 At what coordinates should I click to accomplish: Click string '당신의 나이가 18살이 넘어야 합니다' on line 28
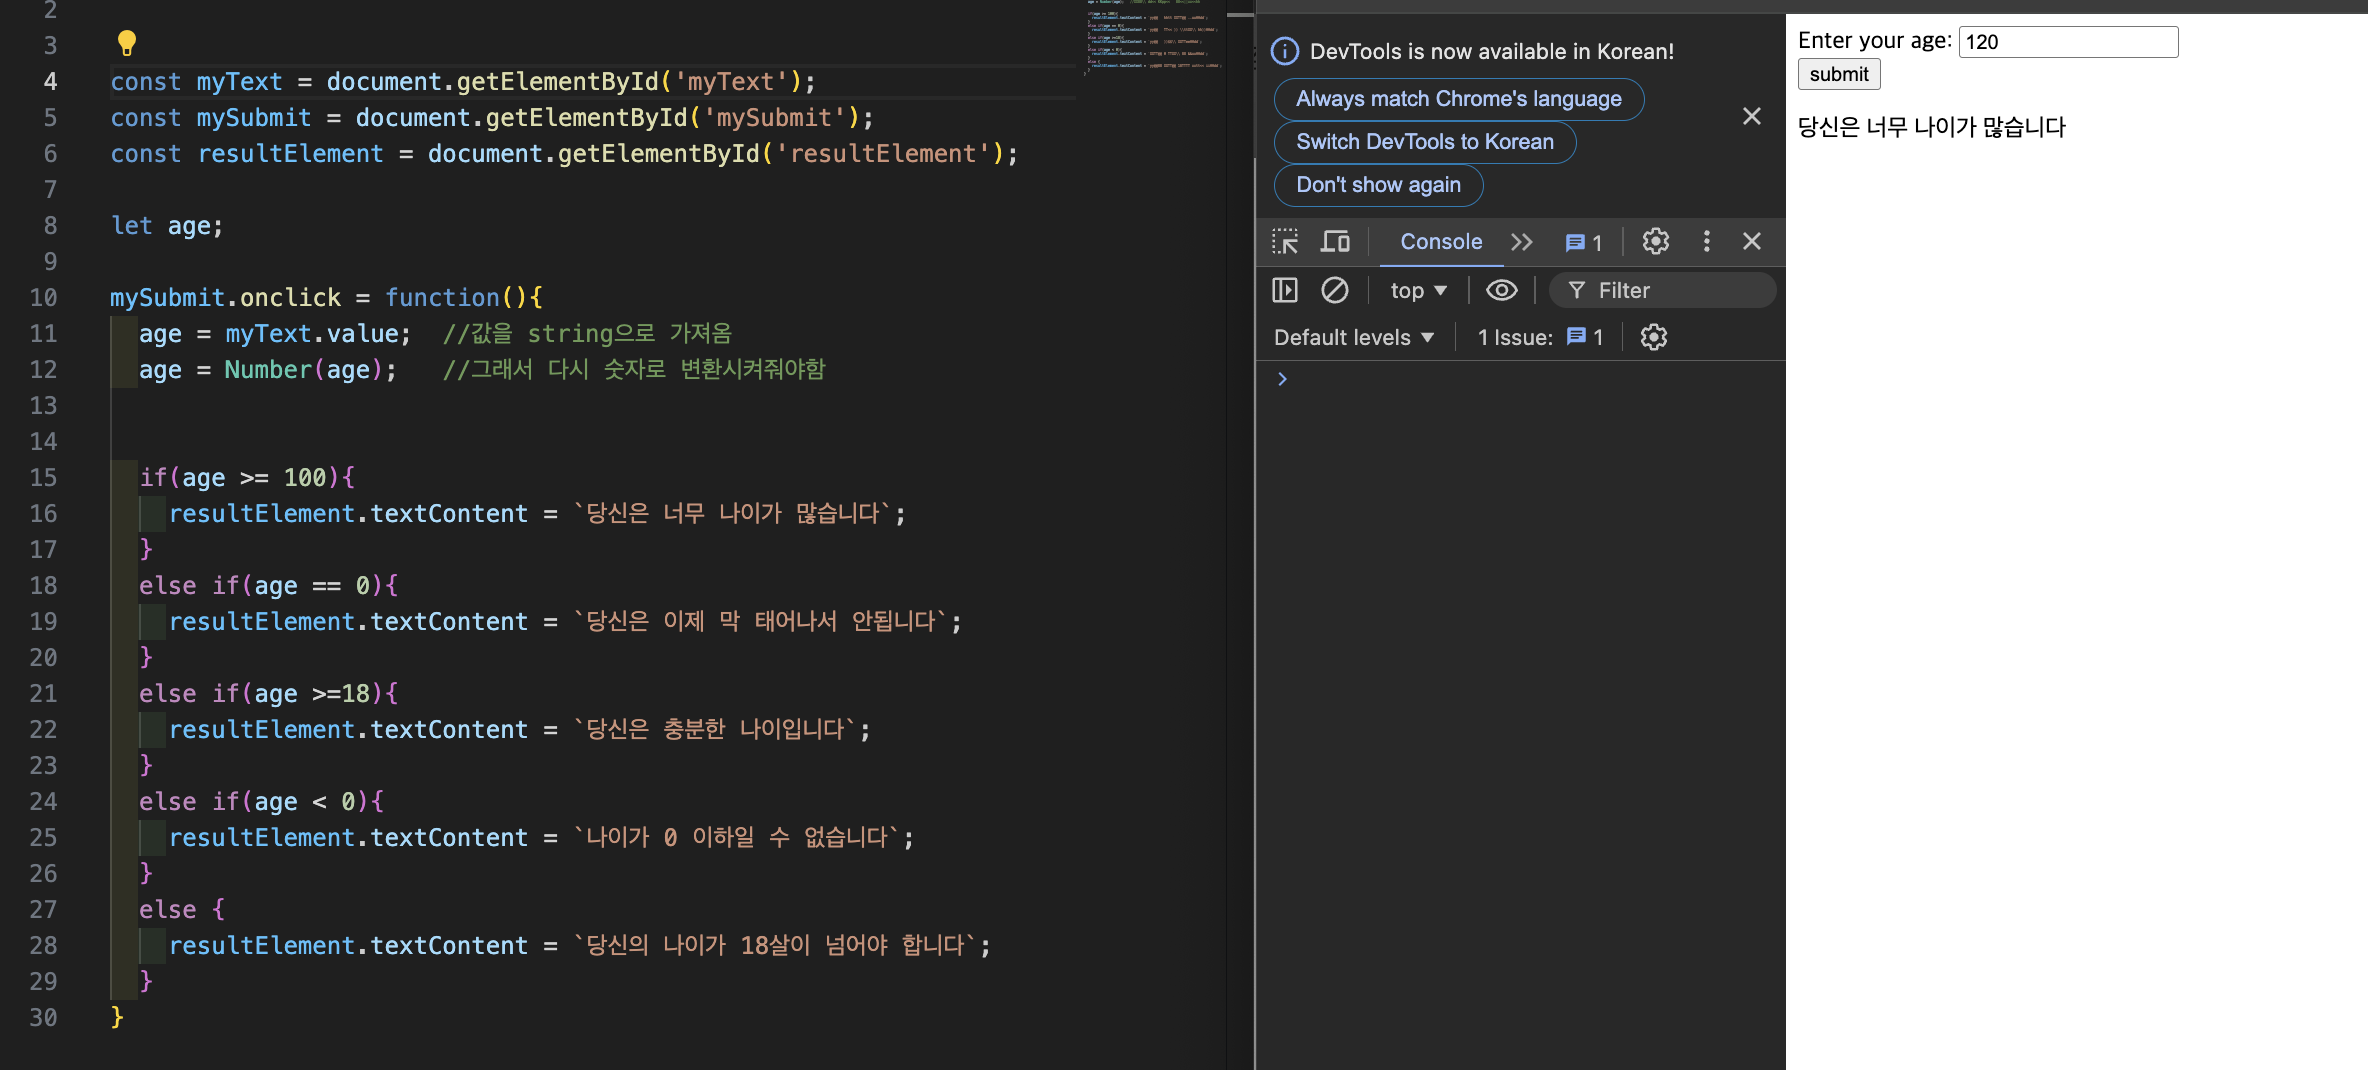click(x=775, y=946)
